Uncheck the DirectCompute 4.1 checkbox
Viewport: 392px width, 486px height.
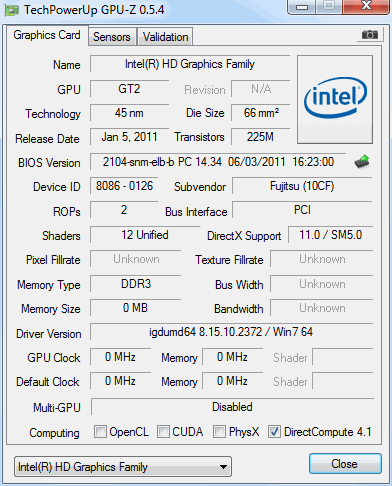[x=274, y=431]
